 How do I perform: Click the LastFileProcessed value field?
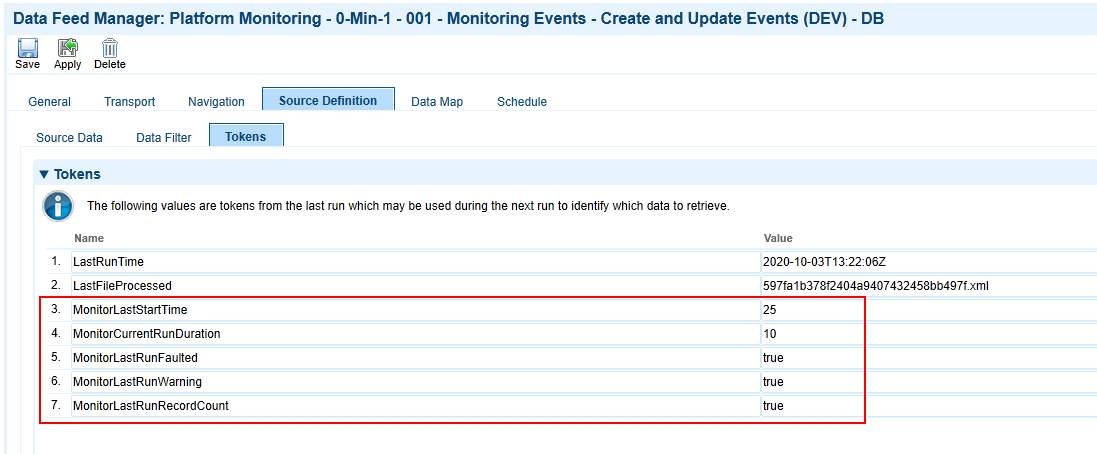pyautogui.click(x=929, y=285)
